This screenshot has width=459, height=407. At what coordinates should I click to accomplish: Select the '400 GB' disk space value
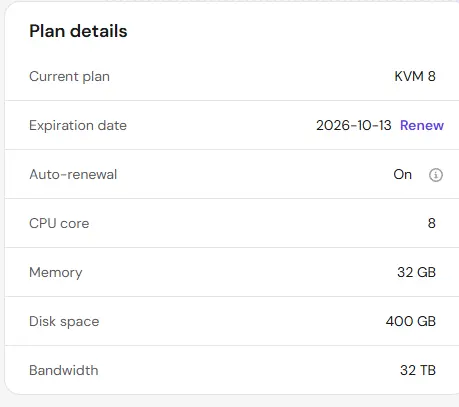411,321
